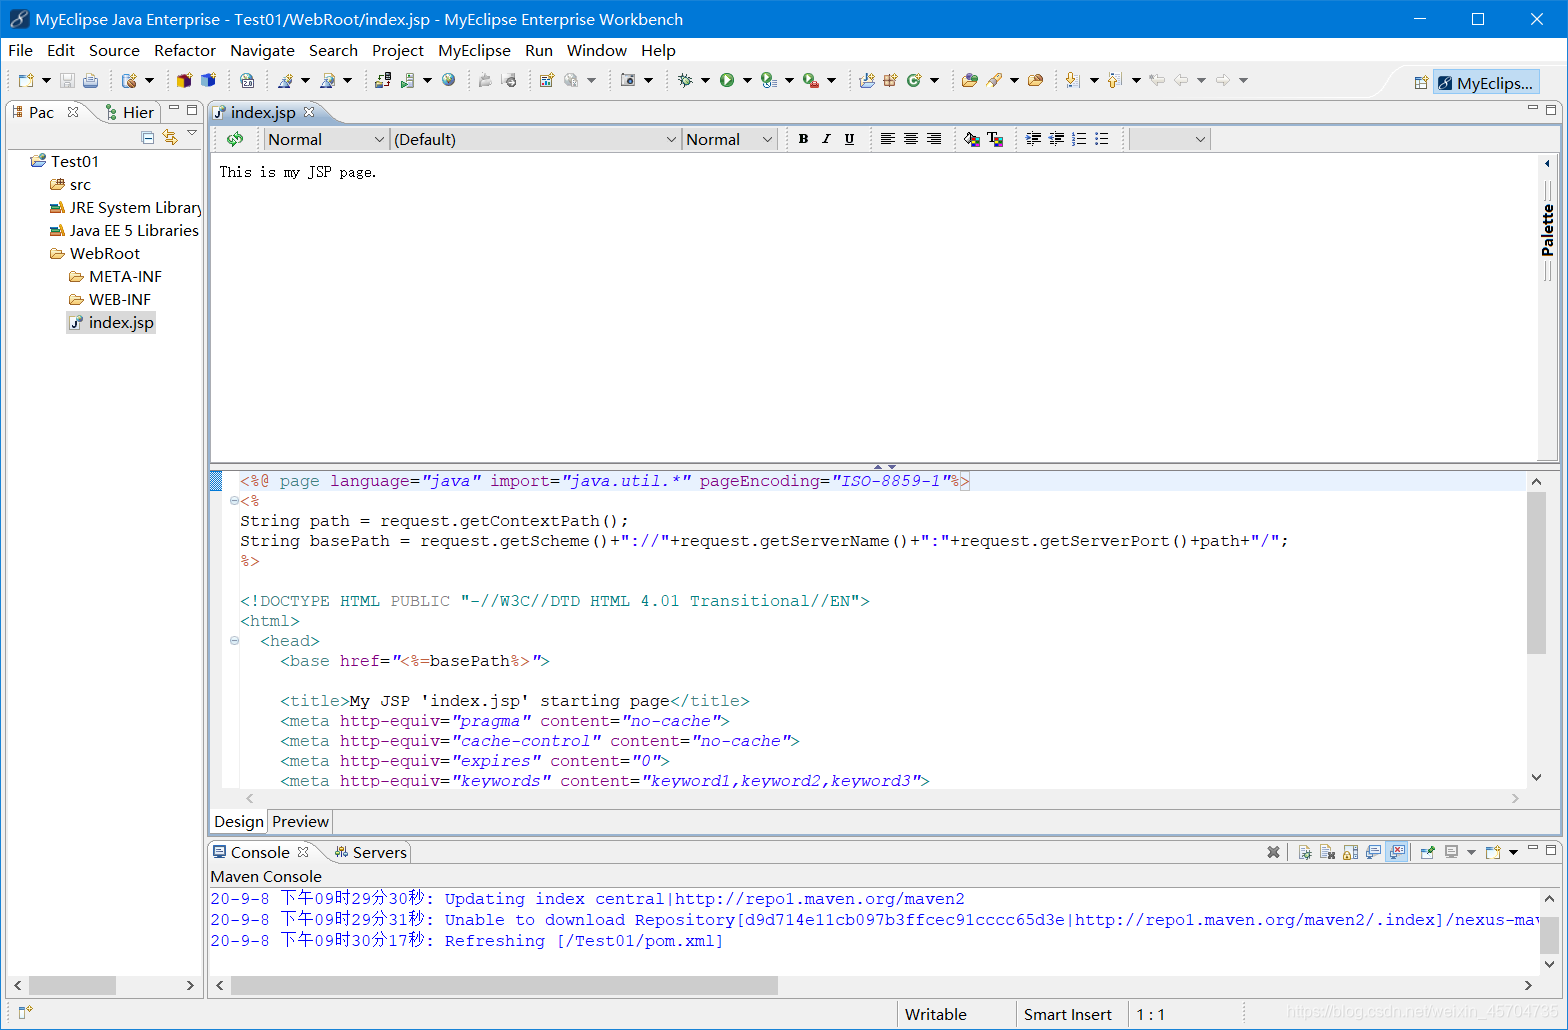Viewport: 1568px width, 1030px height.
Task: Click the camera capture toolbar icon
Action: coord(628,80)
